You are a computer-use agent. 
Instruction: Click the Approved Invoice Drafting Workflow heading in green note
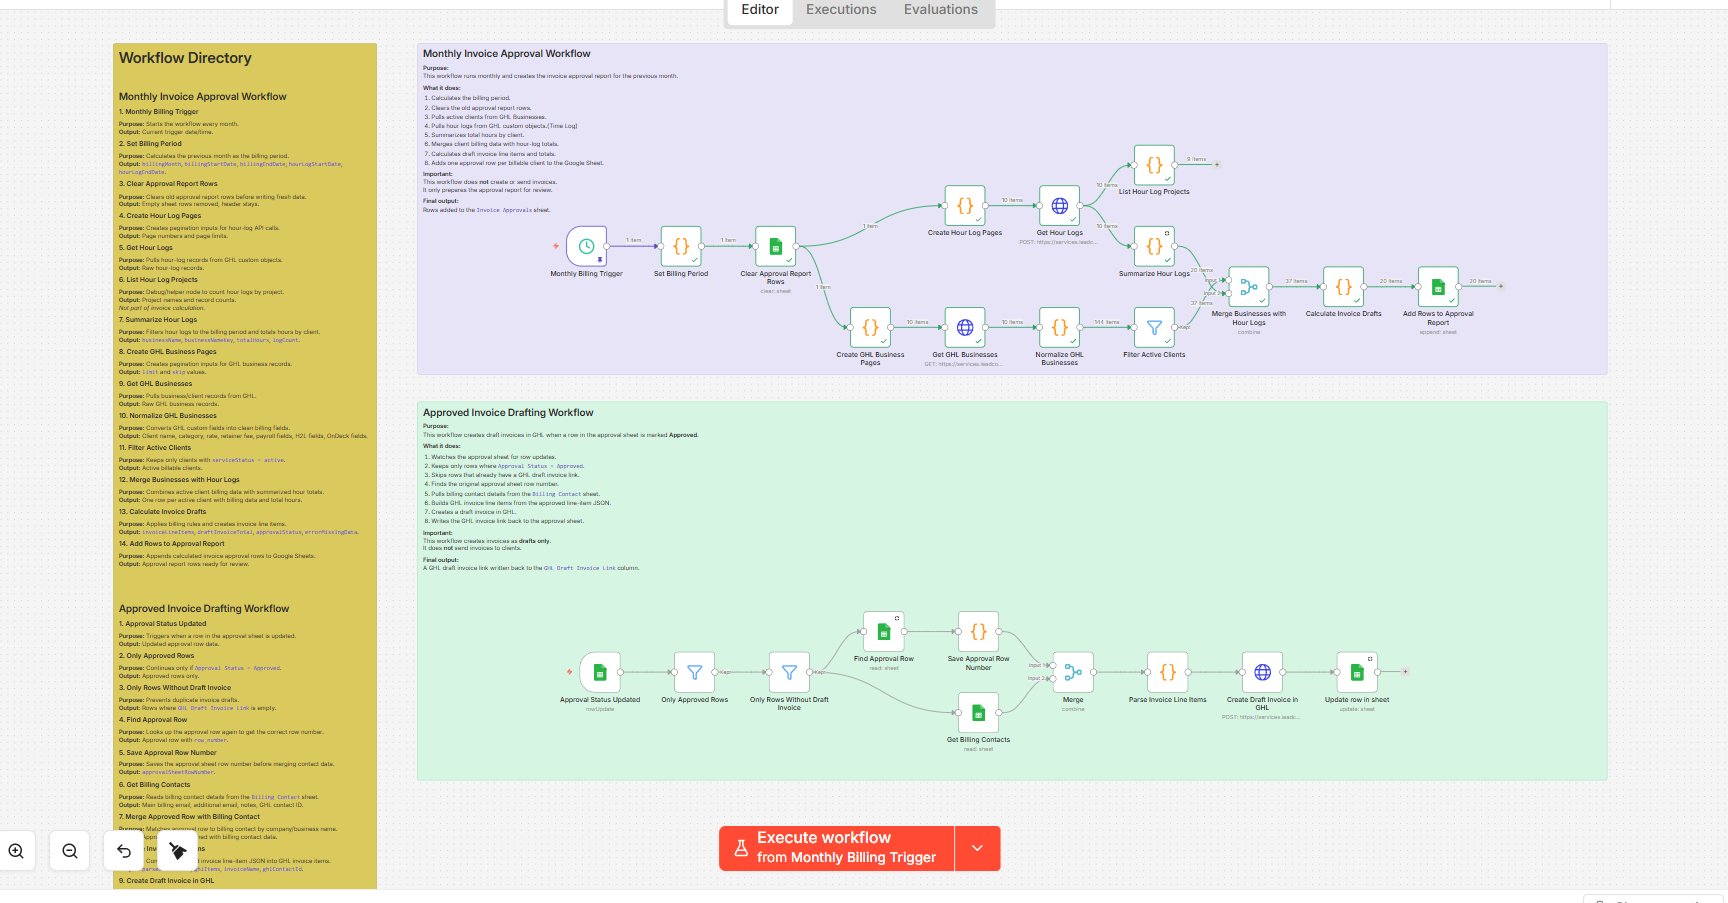click(x=508, y=413)
